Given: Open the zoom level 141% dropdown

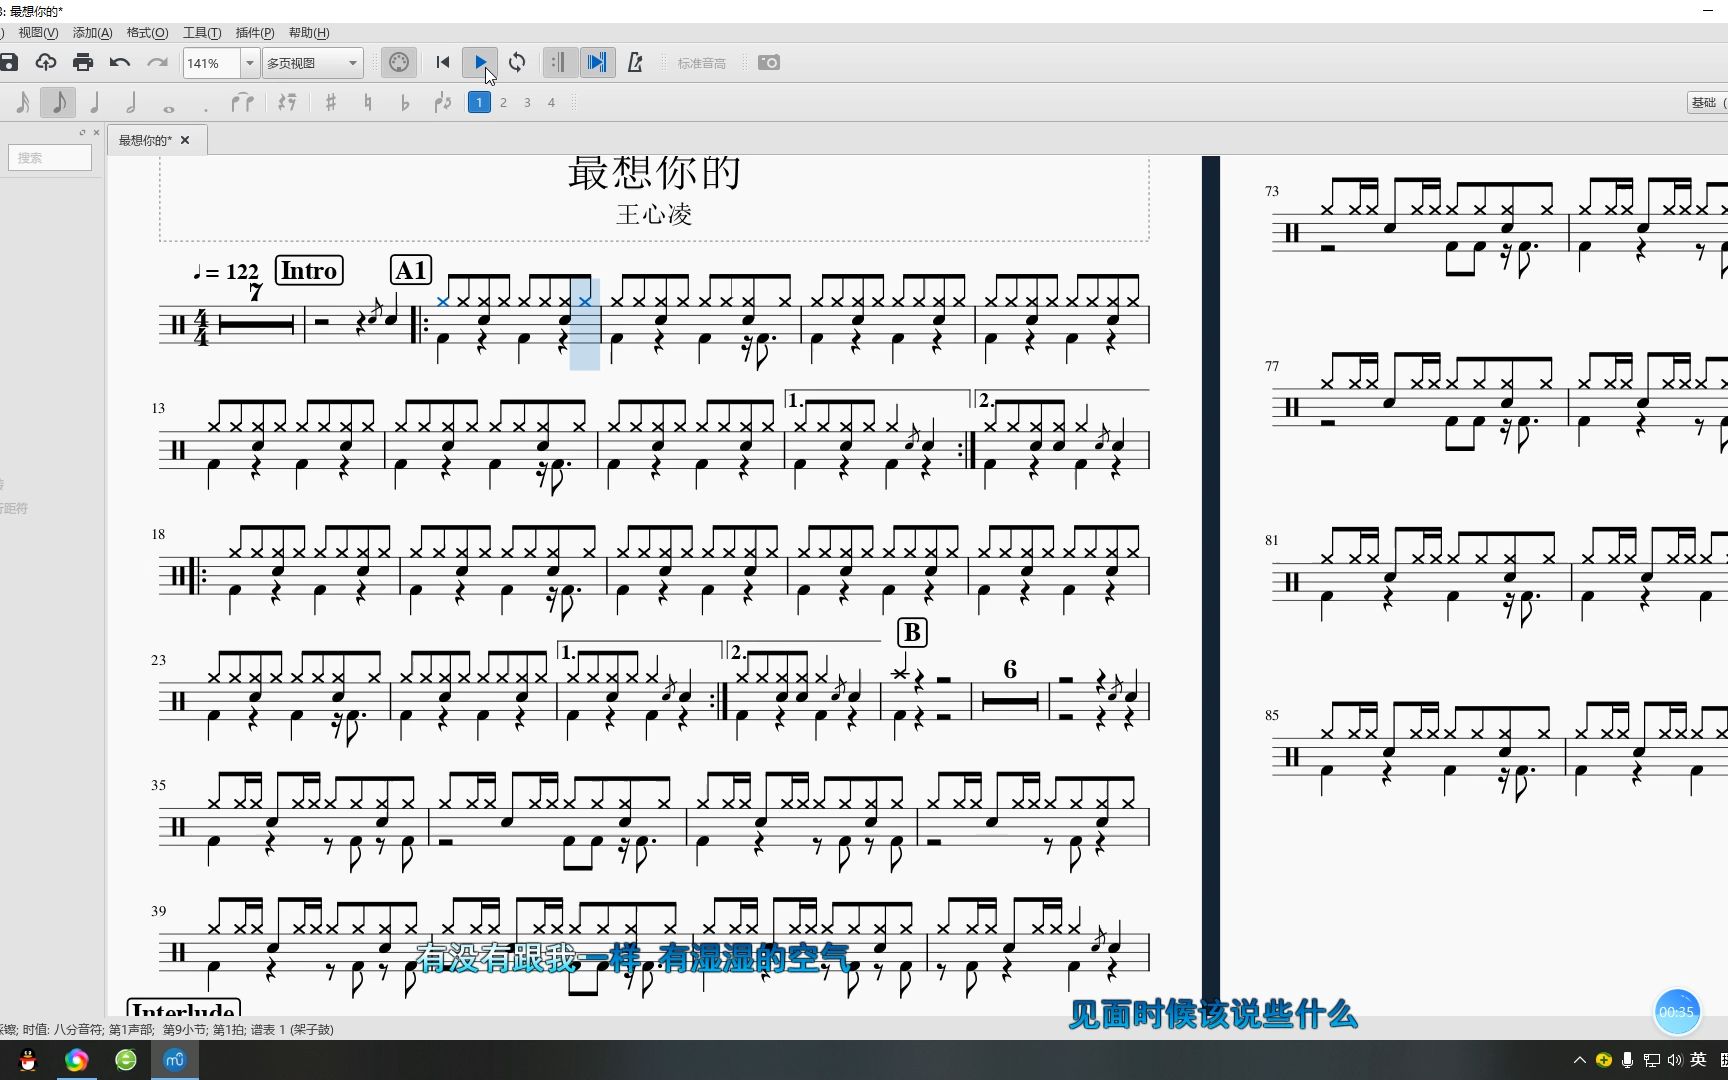Looking at the screenshot, I should pos(250,63).
